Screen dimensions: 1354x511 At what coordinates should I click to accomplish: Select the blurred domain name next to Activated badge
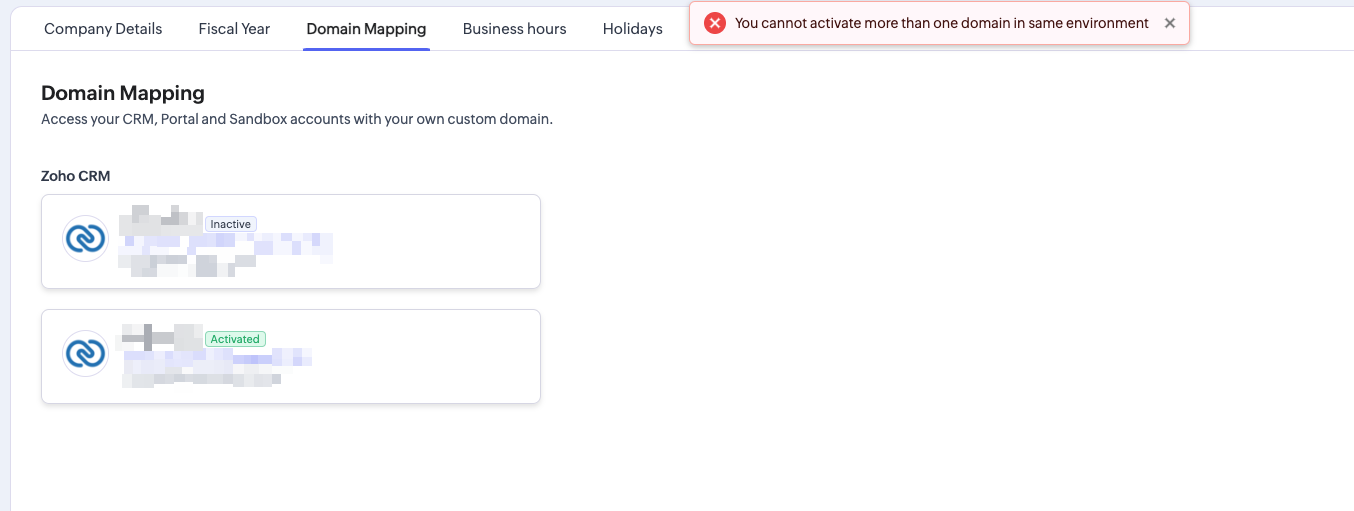(x=160, y=336)
